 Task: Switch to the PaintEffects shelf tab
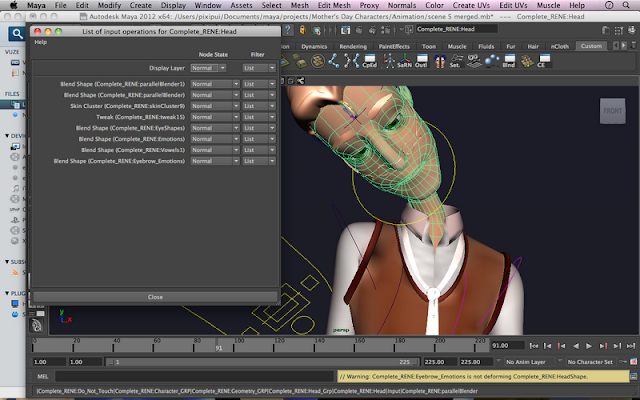pyautogui.click(x=394, y=46)
